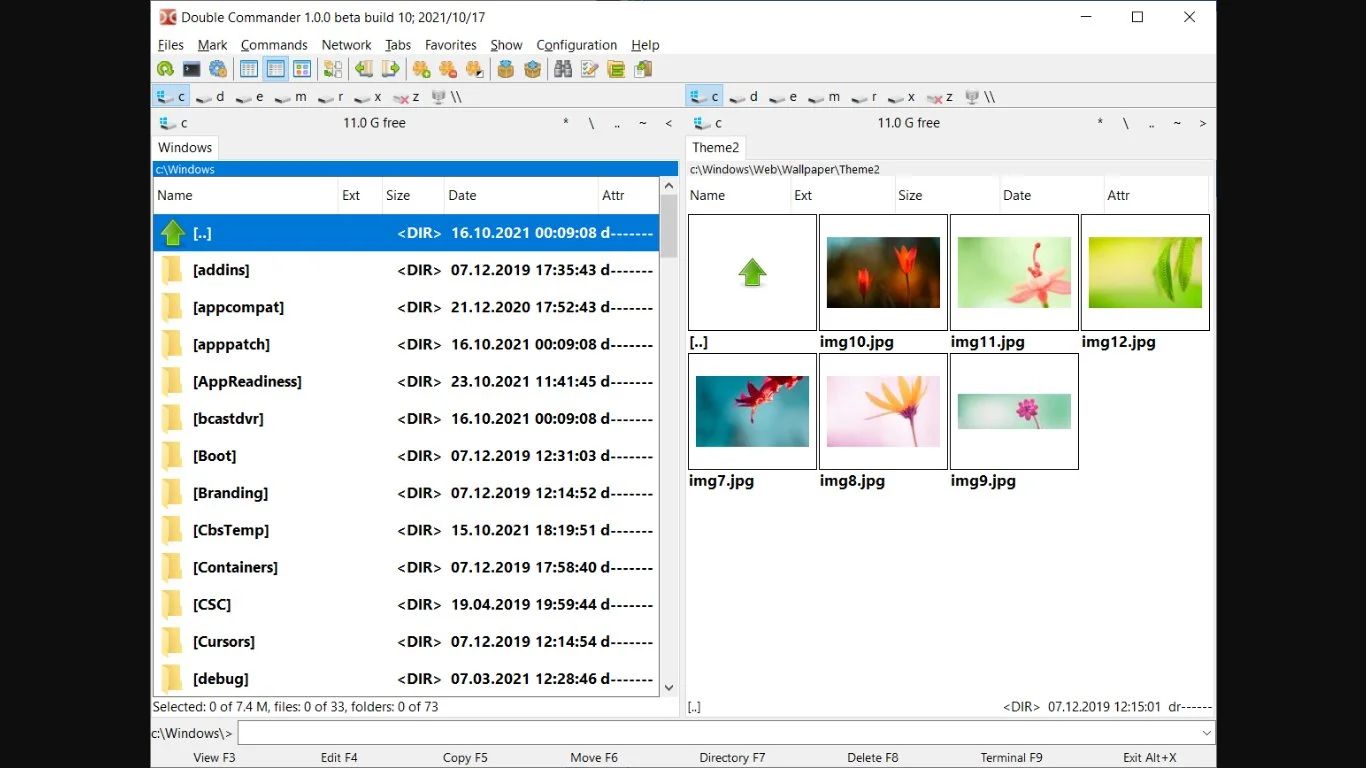This screenshot has width=1366, height=768.
Task: Click the Pack files box icon
Action: [506, 69]
